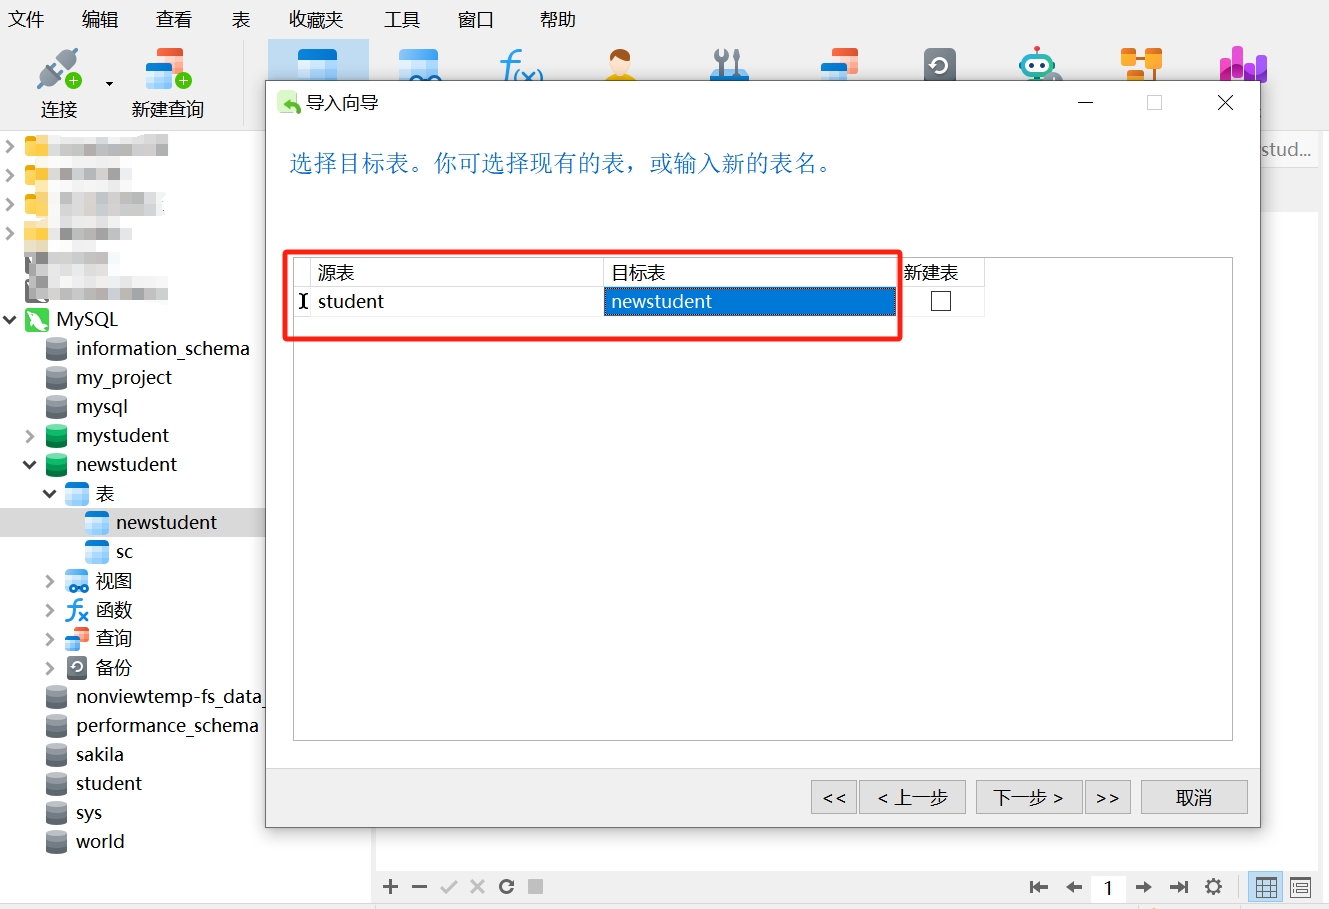Open the grid settings gear icon
The image size is (1329, 909).
pos(1213,887)
